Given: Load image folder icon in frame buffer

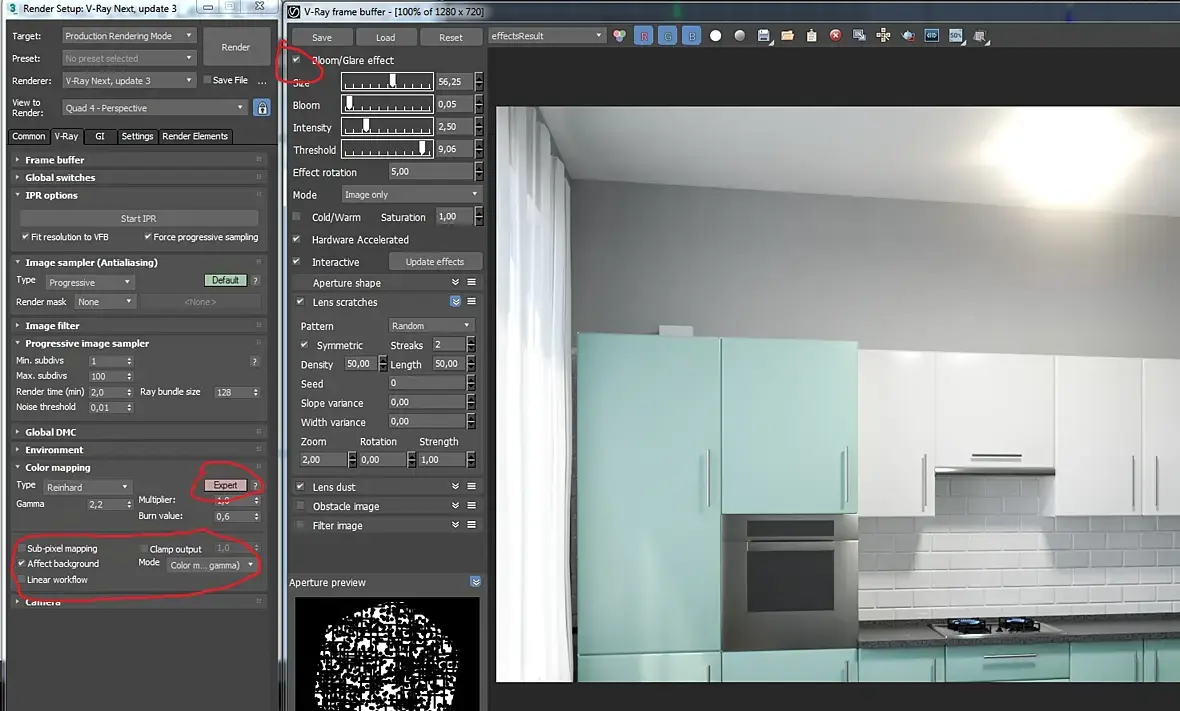Looking at the screenshot, I should (x=787, y=36).
